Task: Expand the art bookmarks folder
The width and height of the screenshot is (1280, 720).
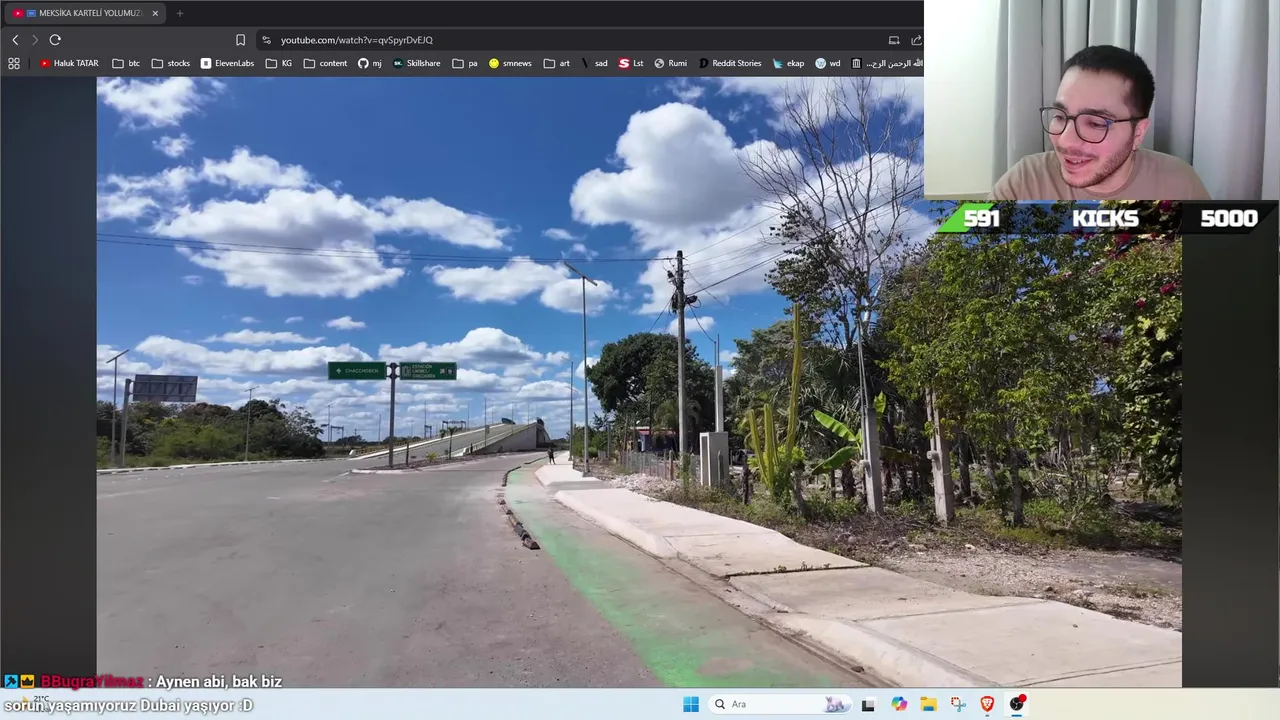Action: 557,63
